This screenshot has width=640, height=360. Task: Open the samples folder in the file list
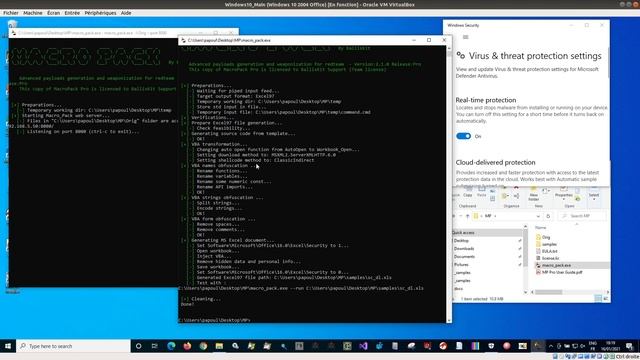click(x=549, y=244)
